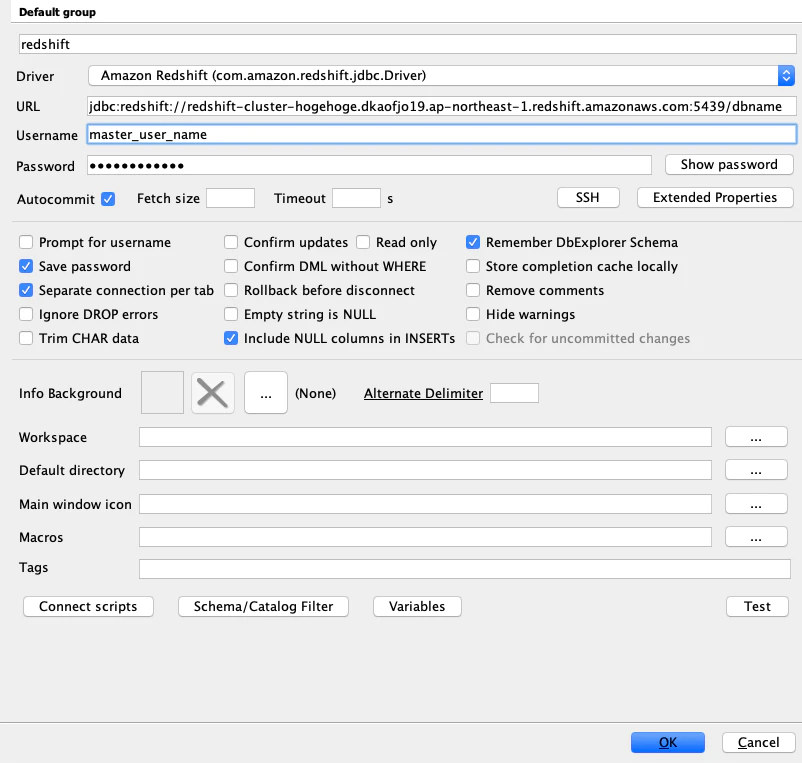This screenshot has width=802, height=763.
Task: Open connection Variables
Action: click(417, 607)
